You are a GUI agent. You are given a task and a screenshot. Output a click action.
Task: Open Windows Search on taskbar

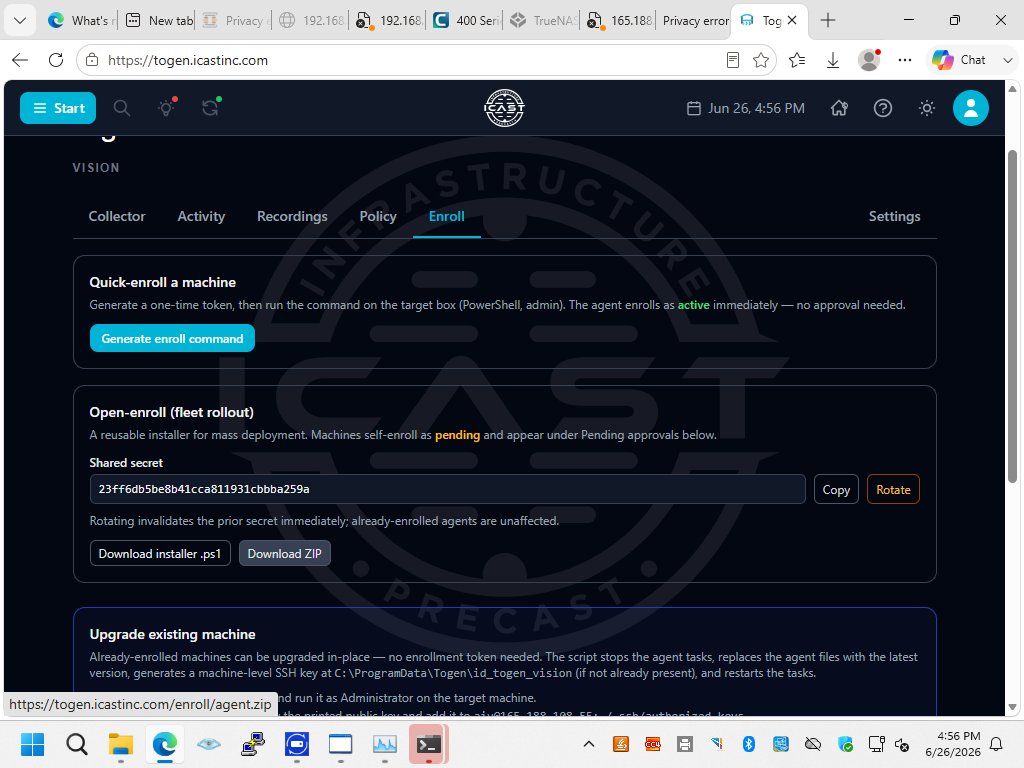(76, 744)
